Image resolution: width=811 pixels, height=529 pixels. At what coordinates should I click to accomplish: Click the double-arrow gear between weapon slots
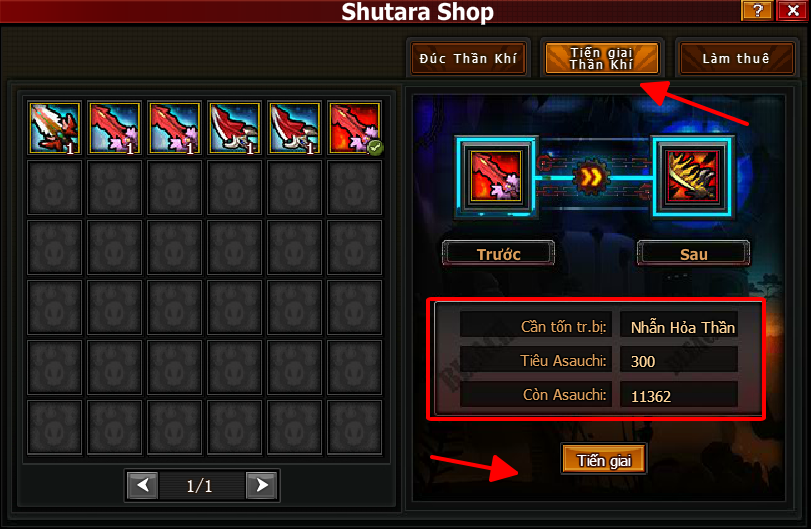(x=591, y=177)
